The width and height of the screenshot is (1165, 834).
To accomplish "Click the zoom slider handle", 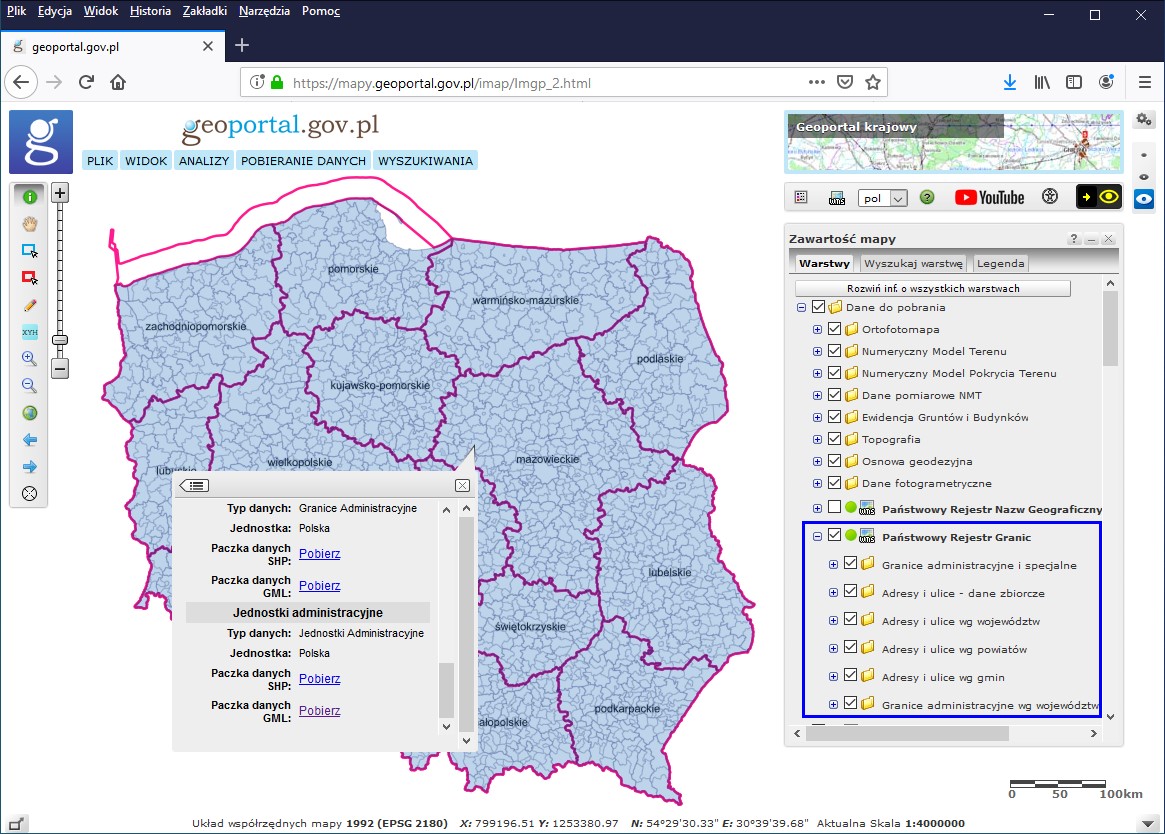I will [60, 340].
